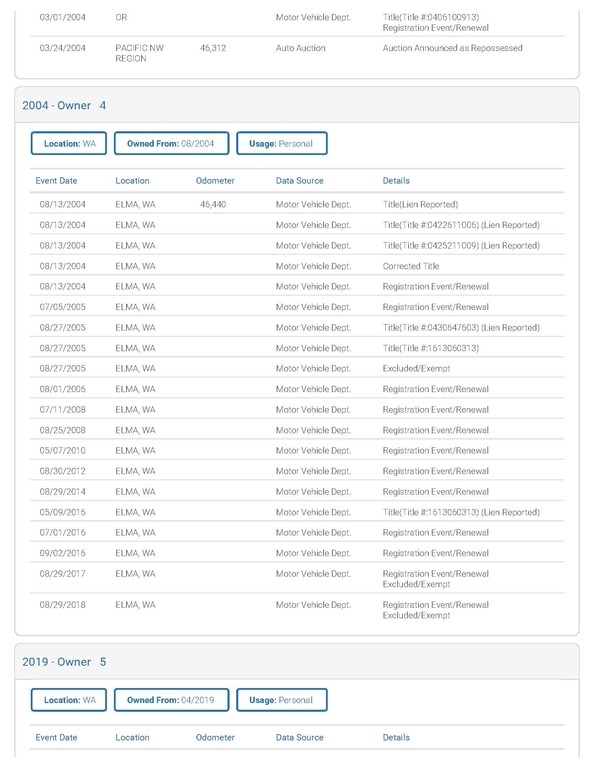The image size is (594, 768).
Task: Click the Auction Announced as Repossessed detail
Action: pos(452,48)
